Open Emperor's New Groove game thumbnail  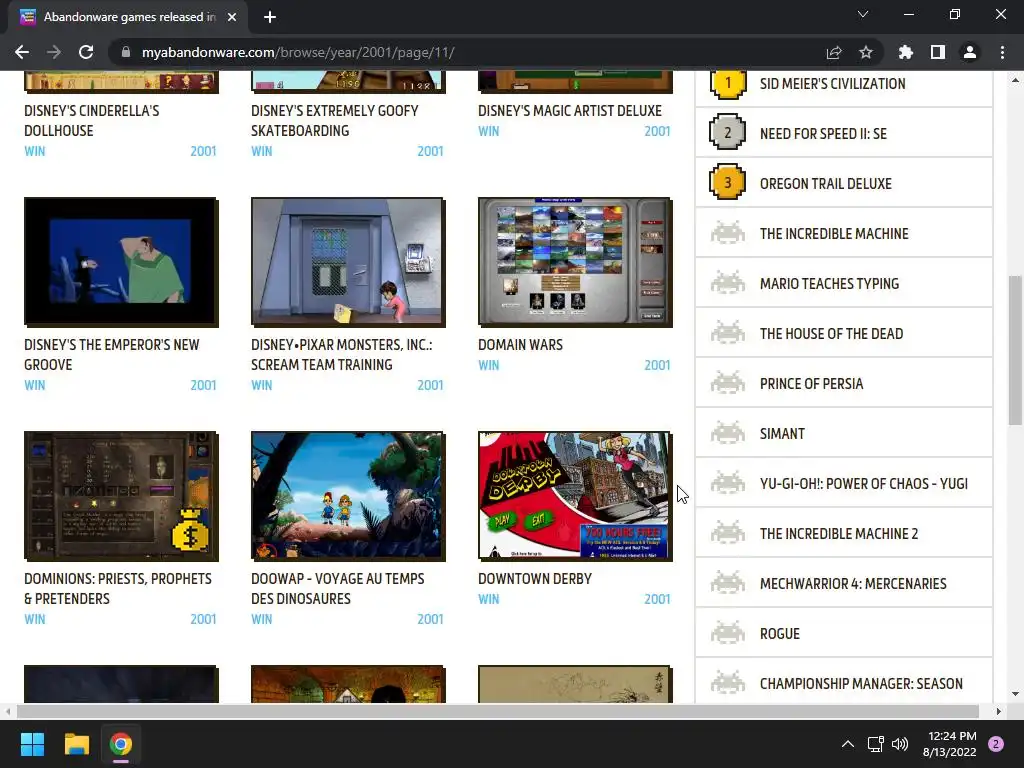pyautogui.click(x=121, y=262)
